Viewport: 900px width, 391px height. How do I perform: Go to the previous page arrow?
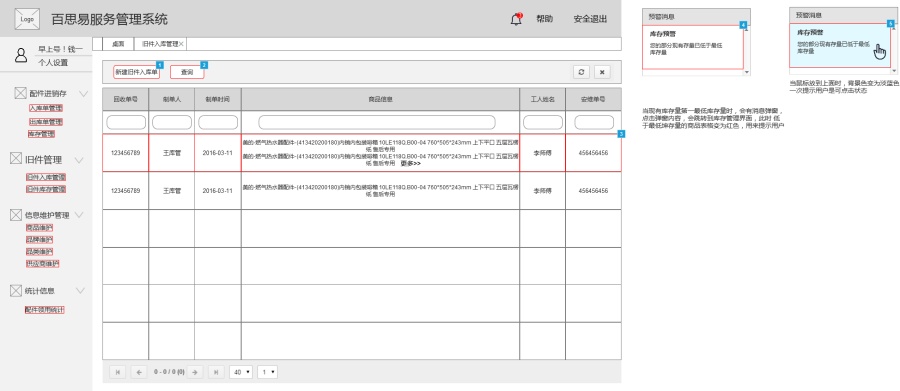139,372
